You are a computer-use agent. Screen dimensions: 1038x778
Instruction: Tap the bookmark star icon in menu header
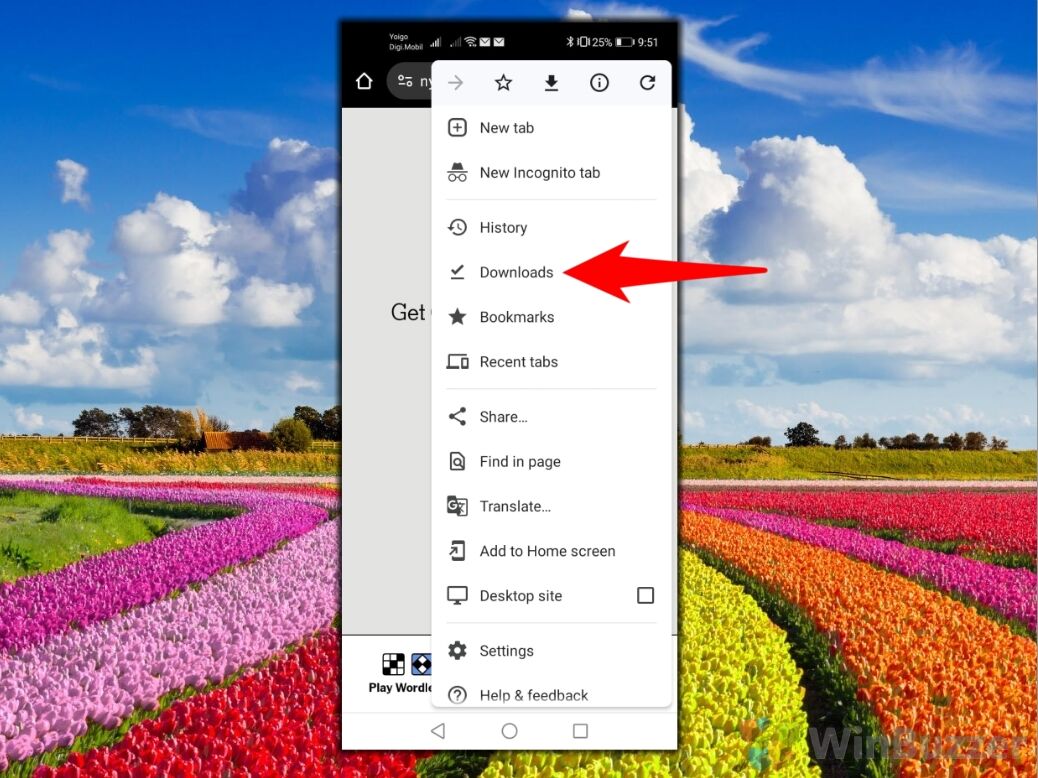(503, 83)
